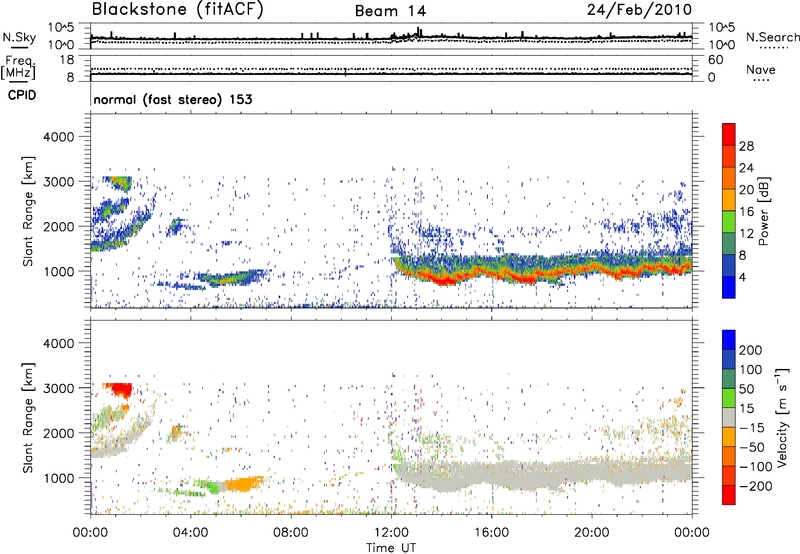This screenshot has width=800, height=554.
Task: Select the 'Freq. [MHz]' axis label
Action: coord(18,68)
